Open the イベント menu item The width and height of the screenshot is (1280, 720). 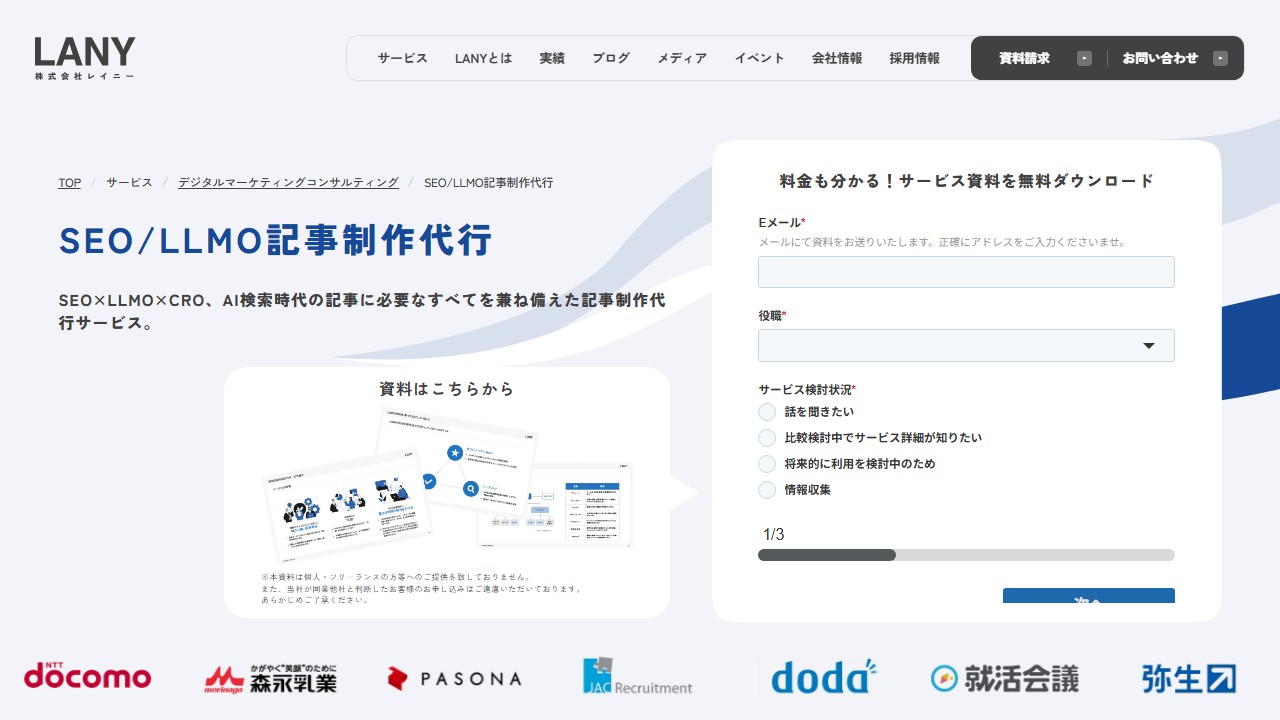(760, 58)
